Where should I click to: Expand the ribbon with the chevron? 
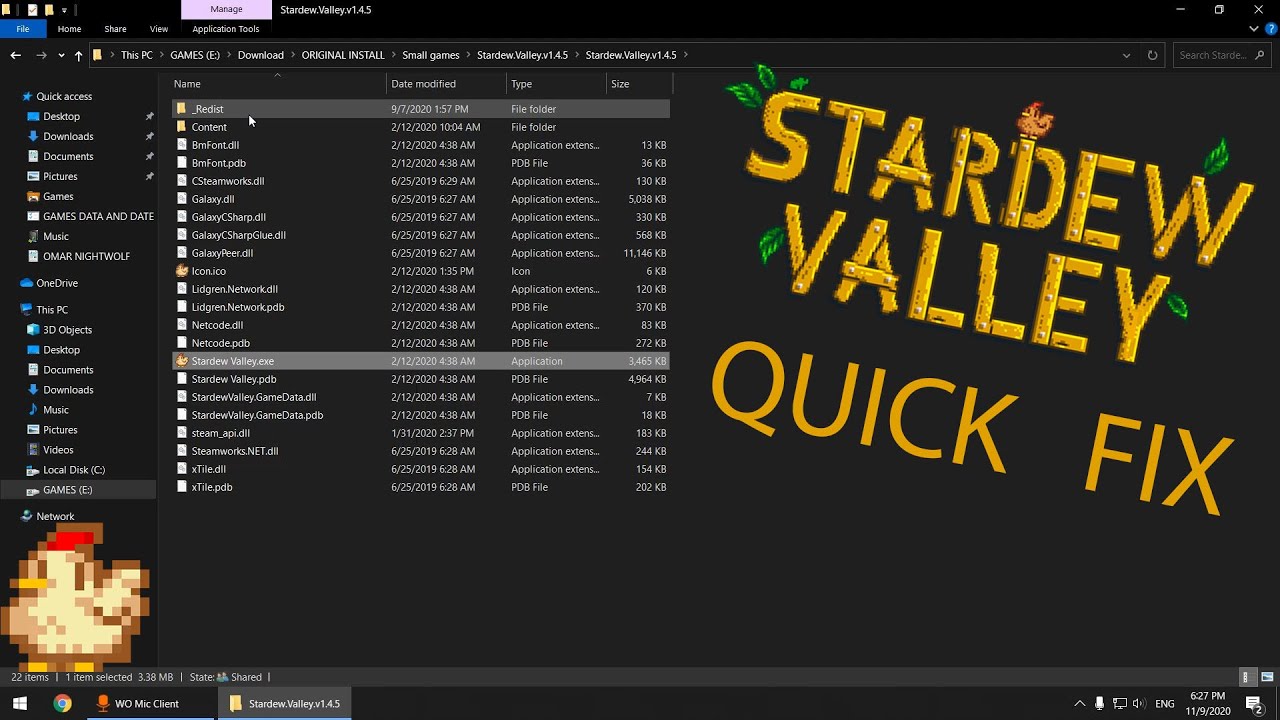(x=1254, y=29)
